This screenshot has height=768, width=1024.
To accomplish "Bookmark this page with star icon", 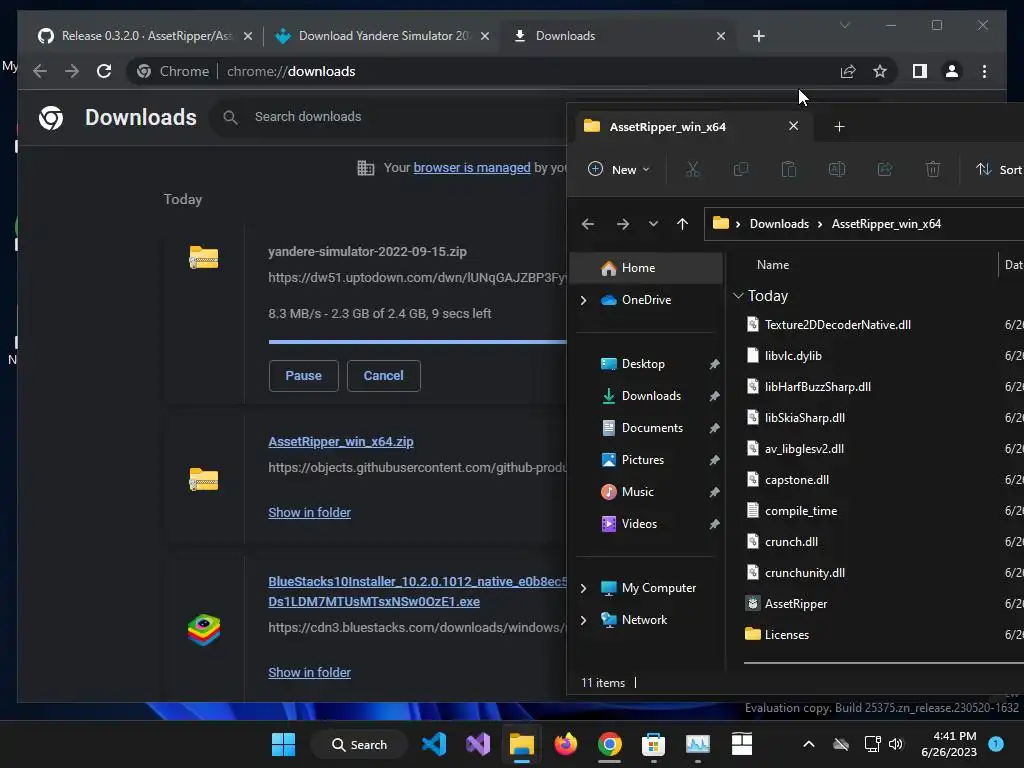I will 880,71.
